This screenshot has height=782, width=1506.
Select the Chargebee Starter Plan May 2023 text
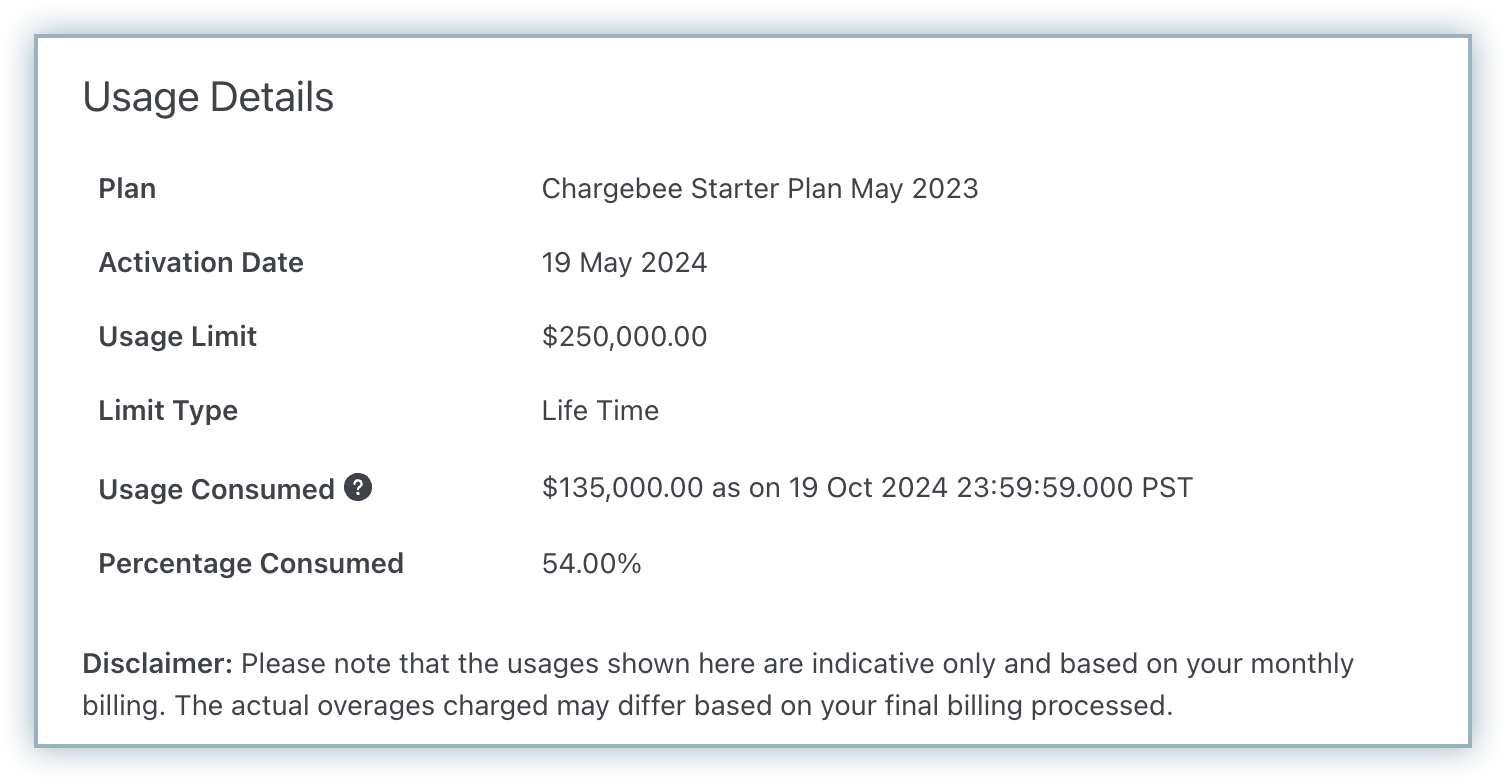tap(760, 188)
